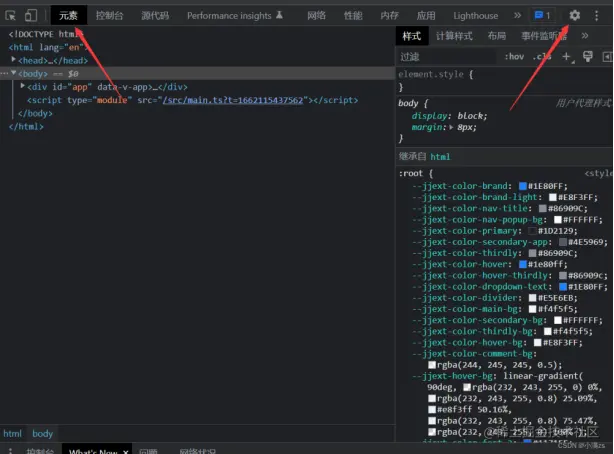The height and width of the screenshot is (454, 614).
Task: Open swatch for --jjext-color-secondary-app #4E5969
Action: tap(563, 242)
